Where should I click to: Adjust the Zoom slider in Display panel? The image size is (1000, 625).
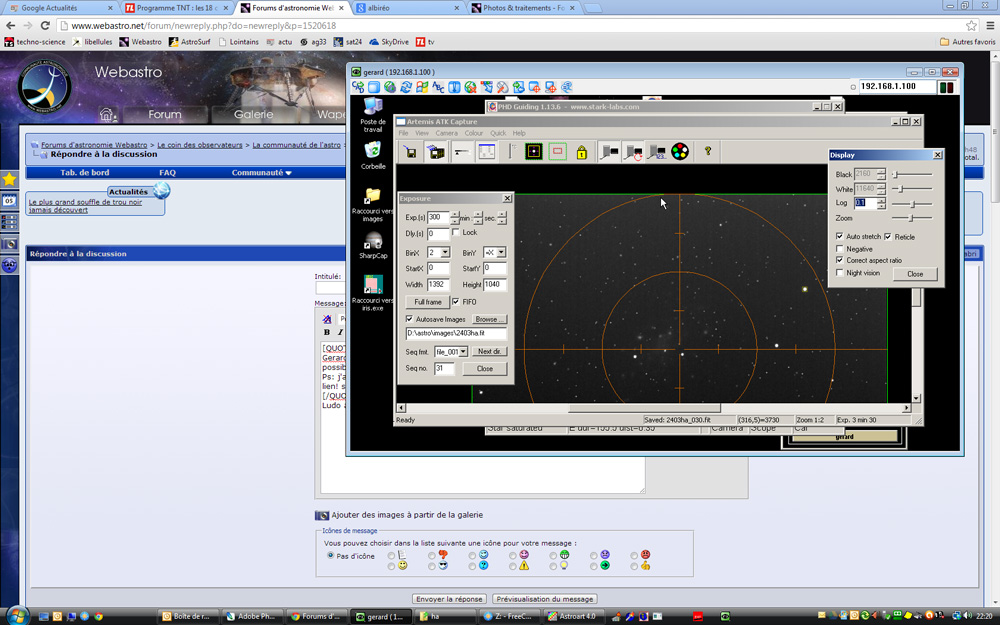[x=911, y=218]
